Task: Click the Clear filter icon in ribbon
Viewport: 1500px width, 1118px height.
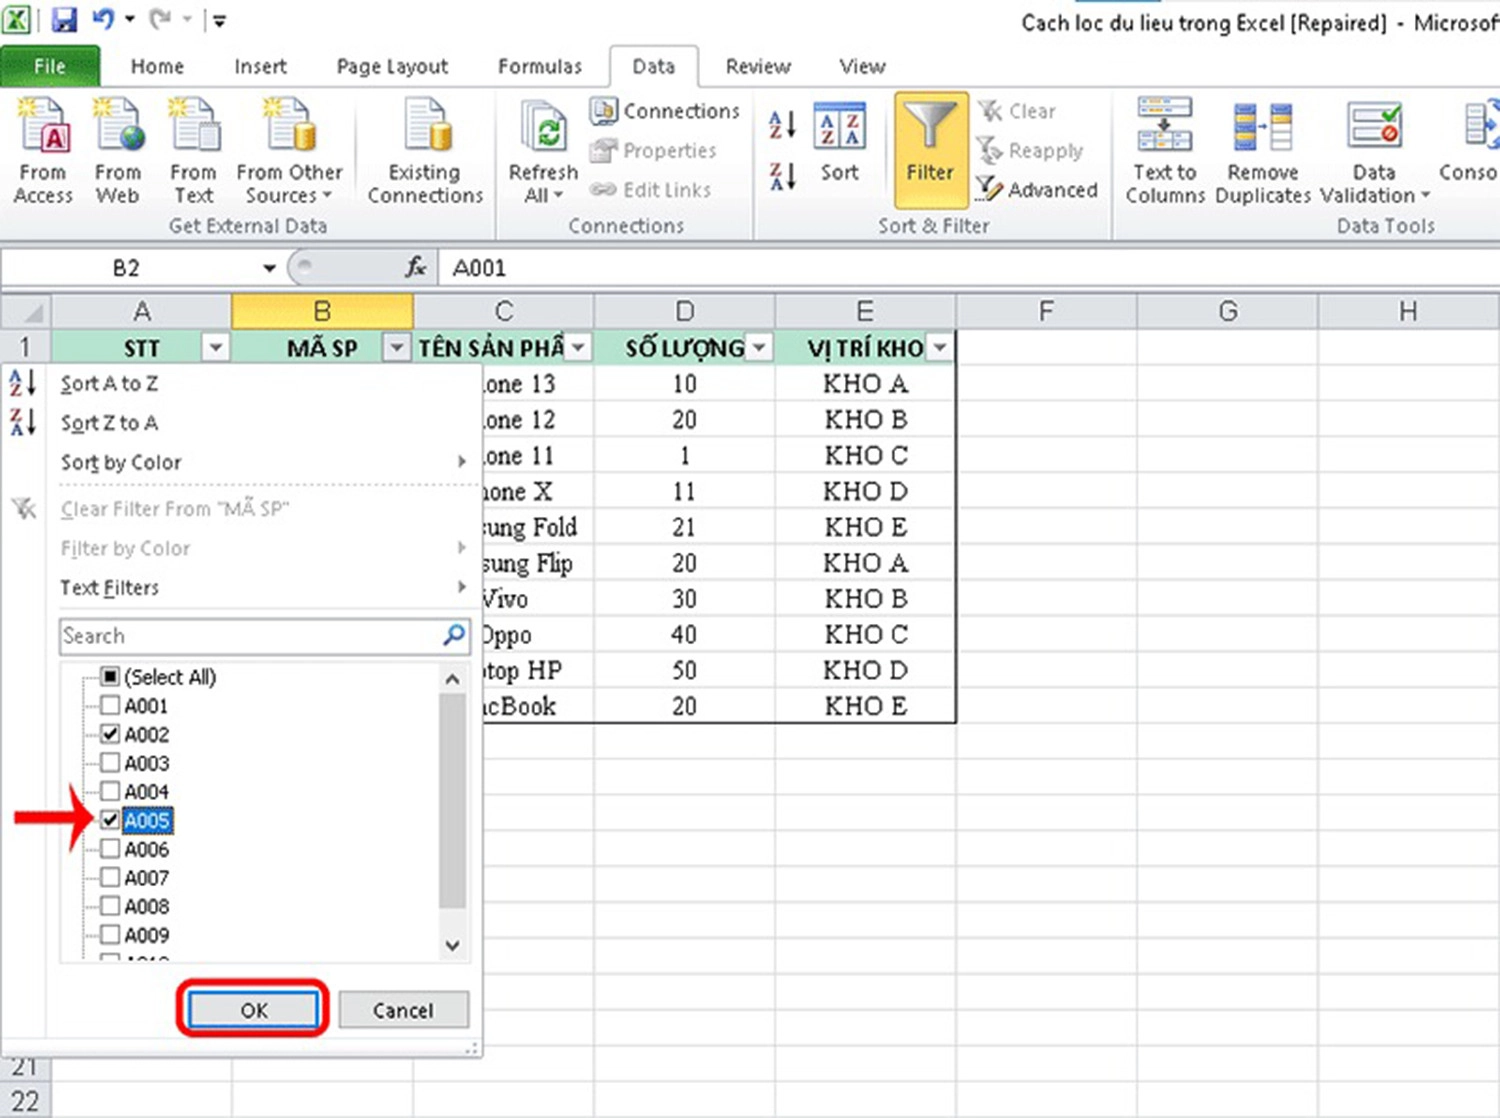Action: [1017, 111]
